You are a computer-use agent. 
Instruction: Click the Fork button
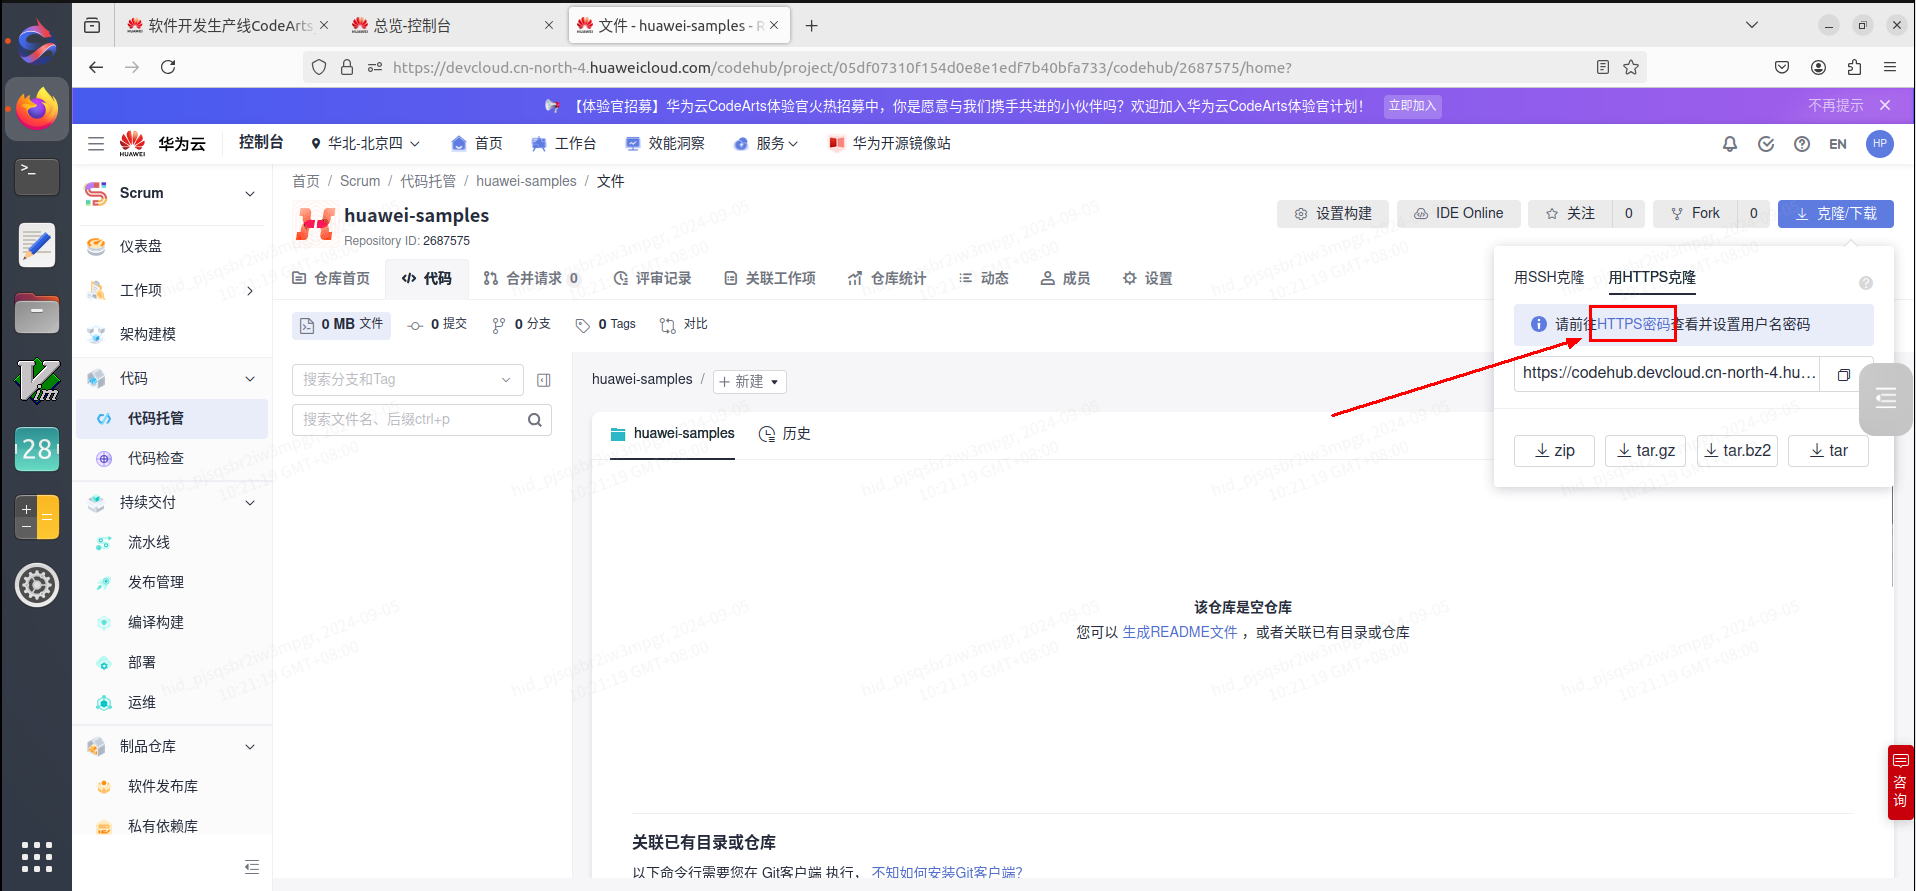[x=1695, y=214]
